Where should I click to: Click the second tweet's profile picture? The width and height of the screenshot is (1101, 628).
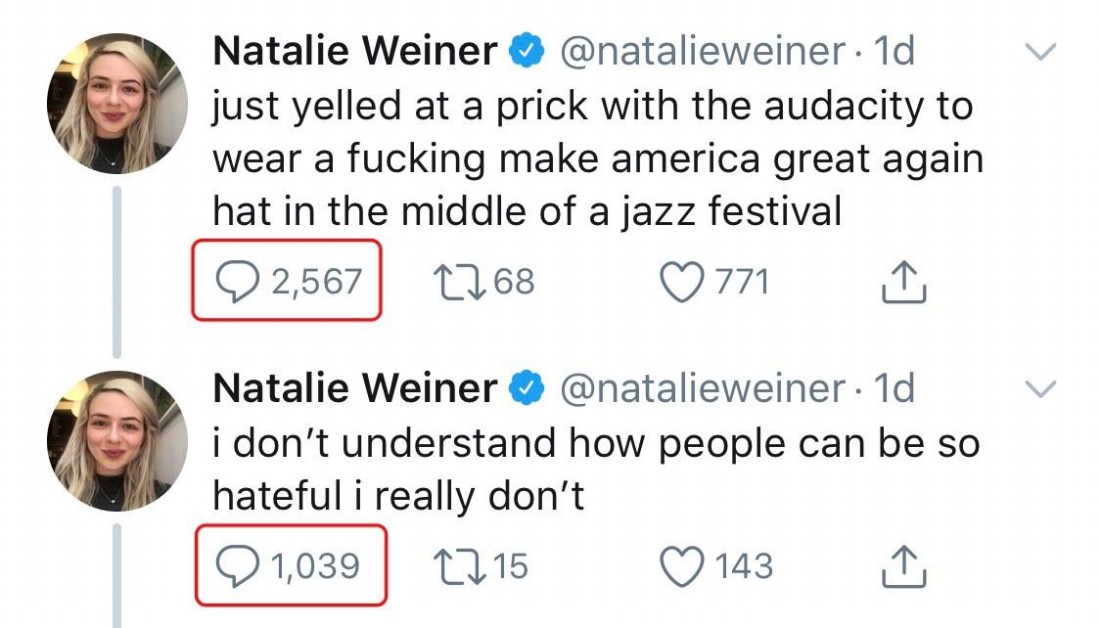[x=117, y=440]
